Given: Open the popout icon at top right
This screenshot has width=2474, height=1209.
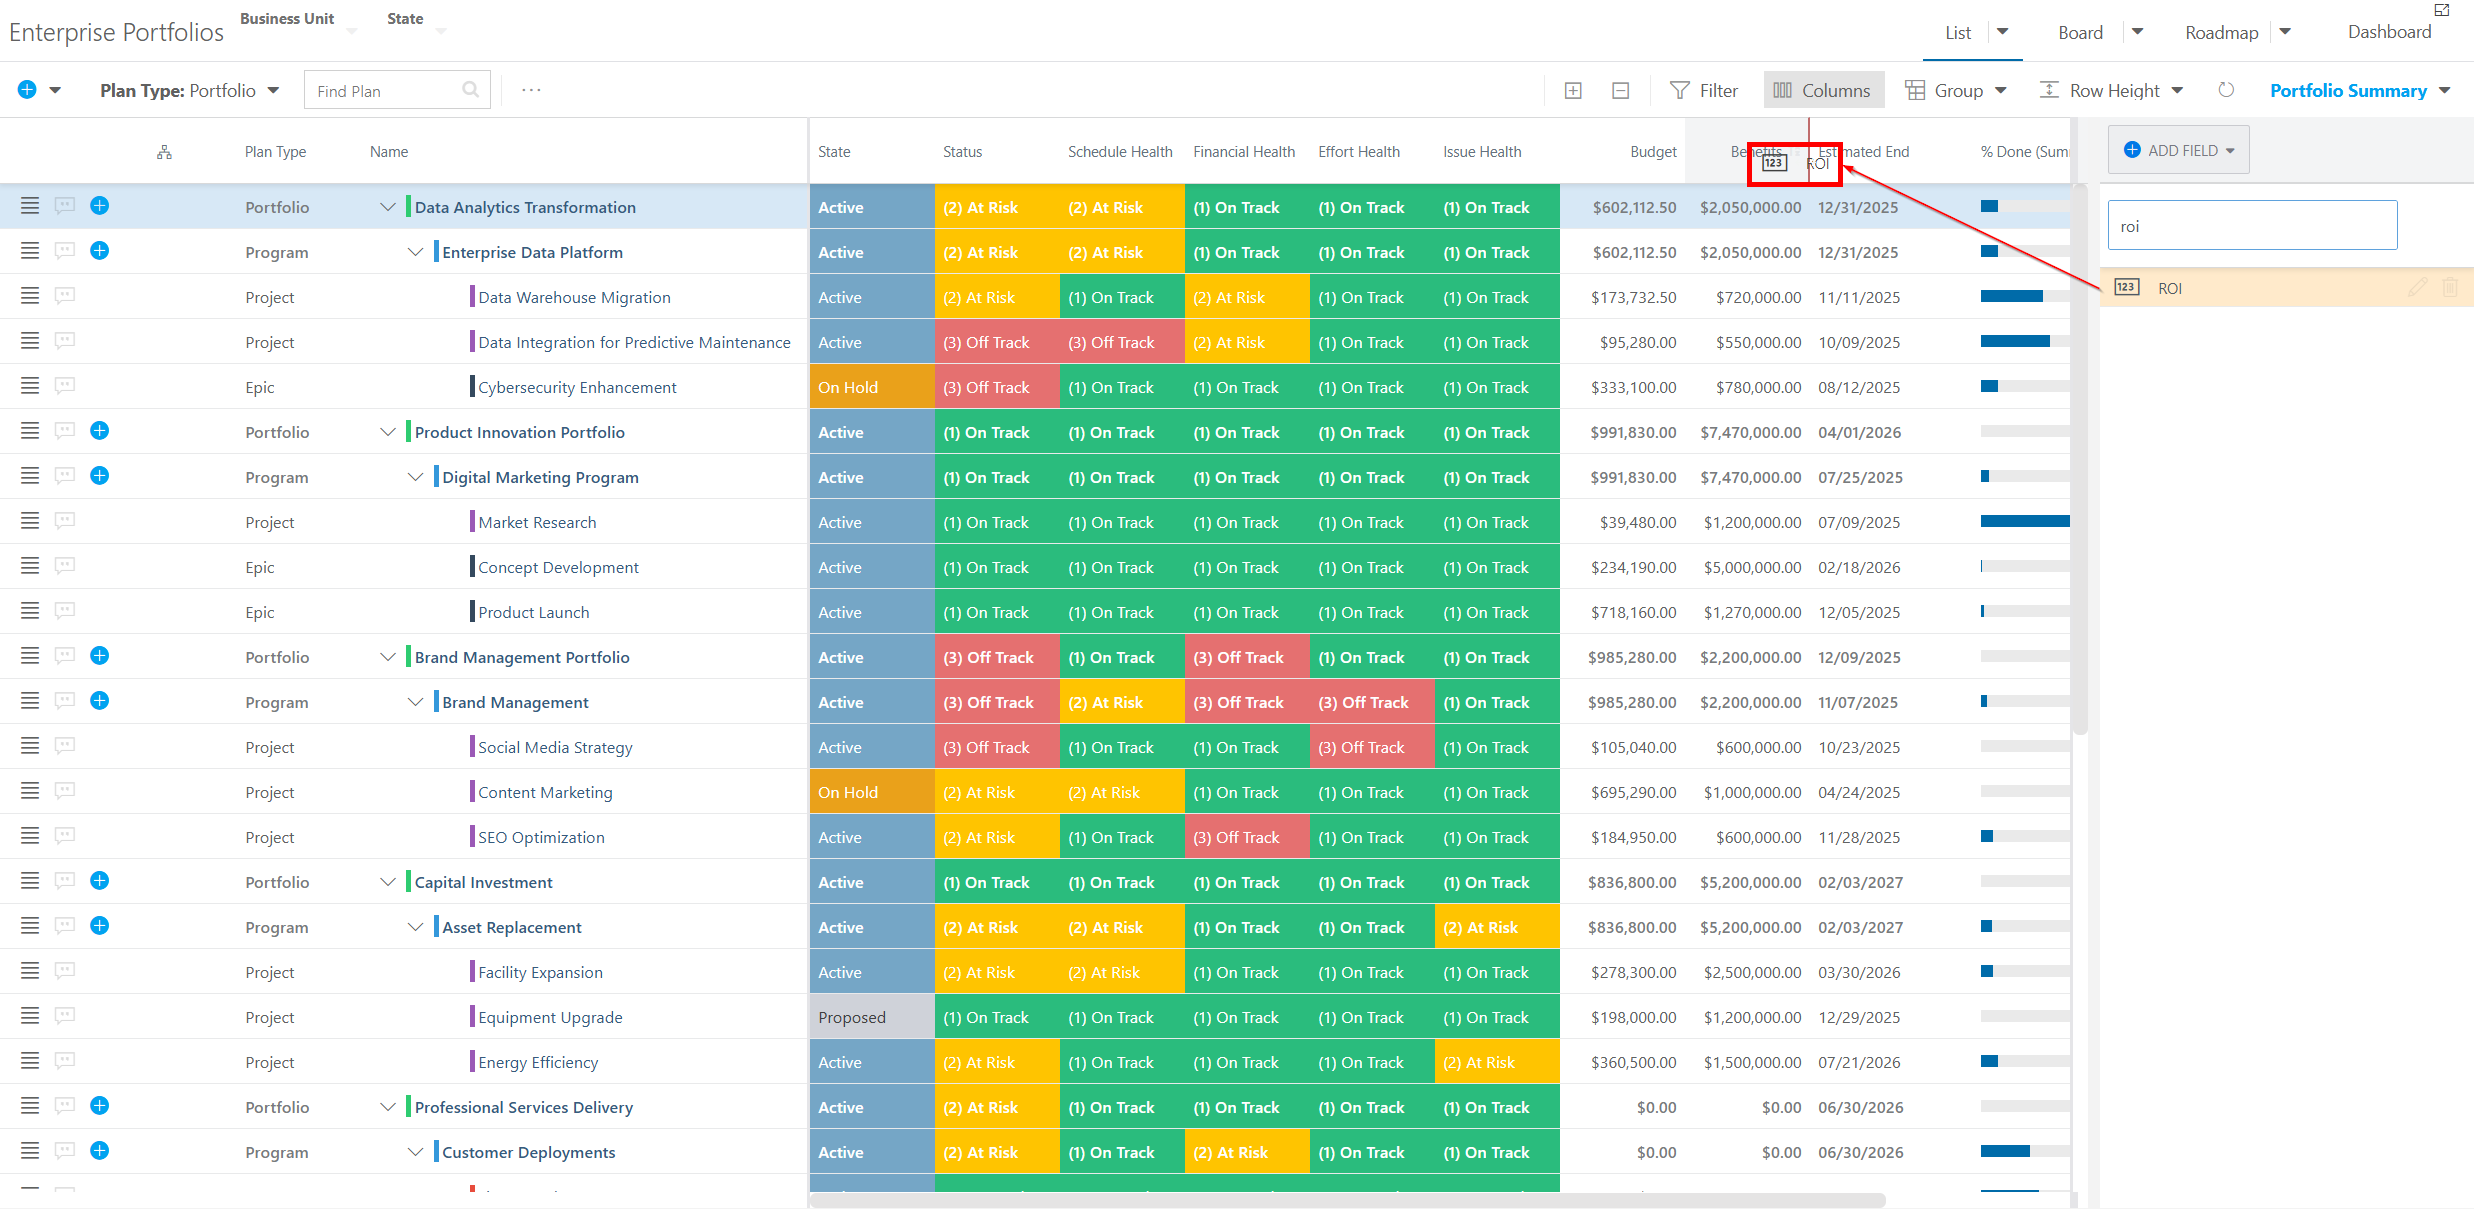Looking at the screenshot, I should coord(2441,10).
